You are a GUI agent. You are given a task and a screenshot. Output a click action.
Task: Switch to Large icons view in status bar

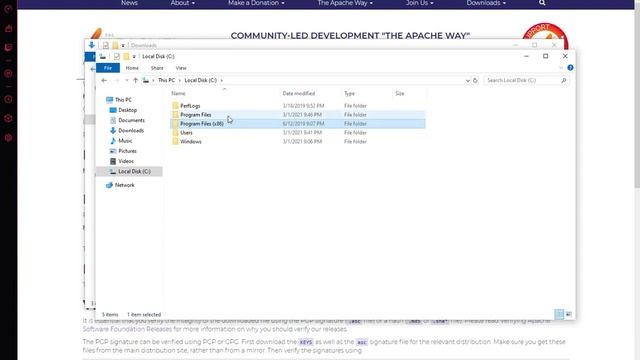coord(569,314)
